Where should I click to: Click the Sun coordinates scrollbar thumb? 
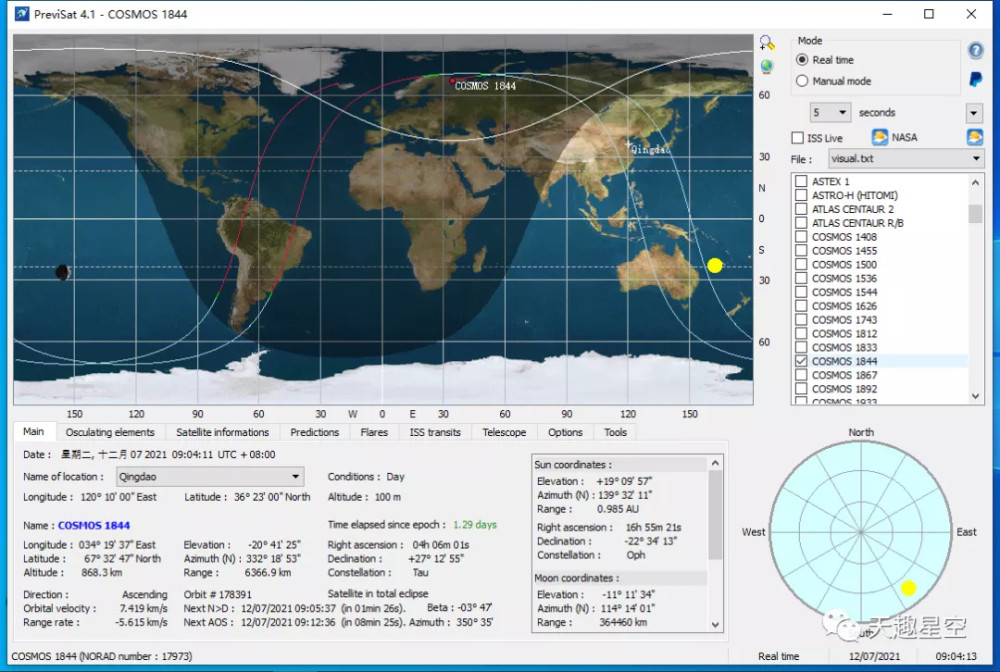pos(715,515)
